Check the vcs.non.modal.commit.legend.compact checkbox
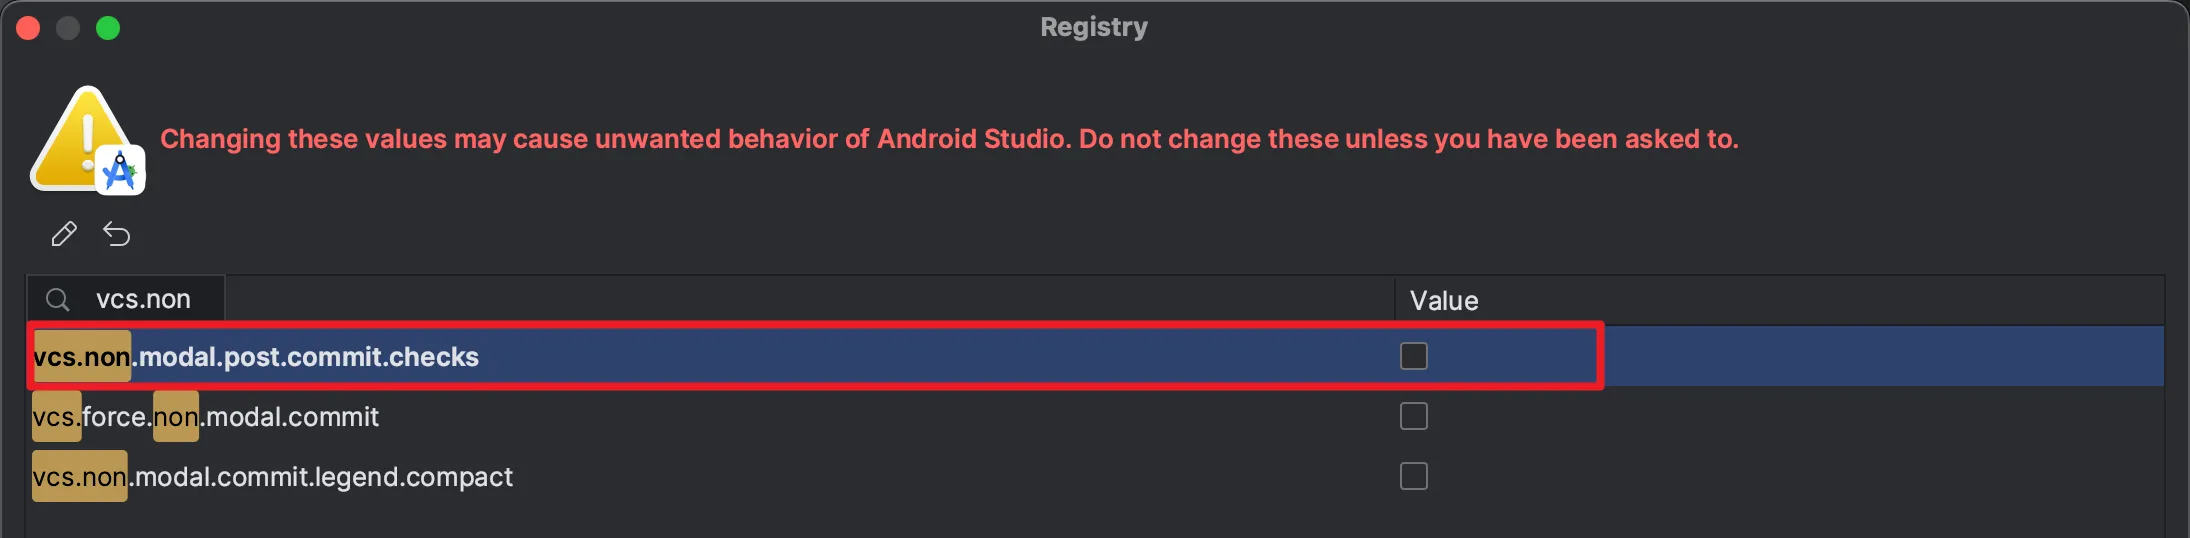The width and height of the screenshot is (2190, 538). [x=1413, y=476]
